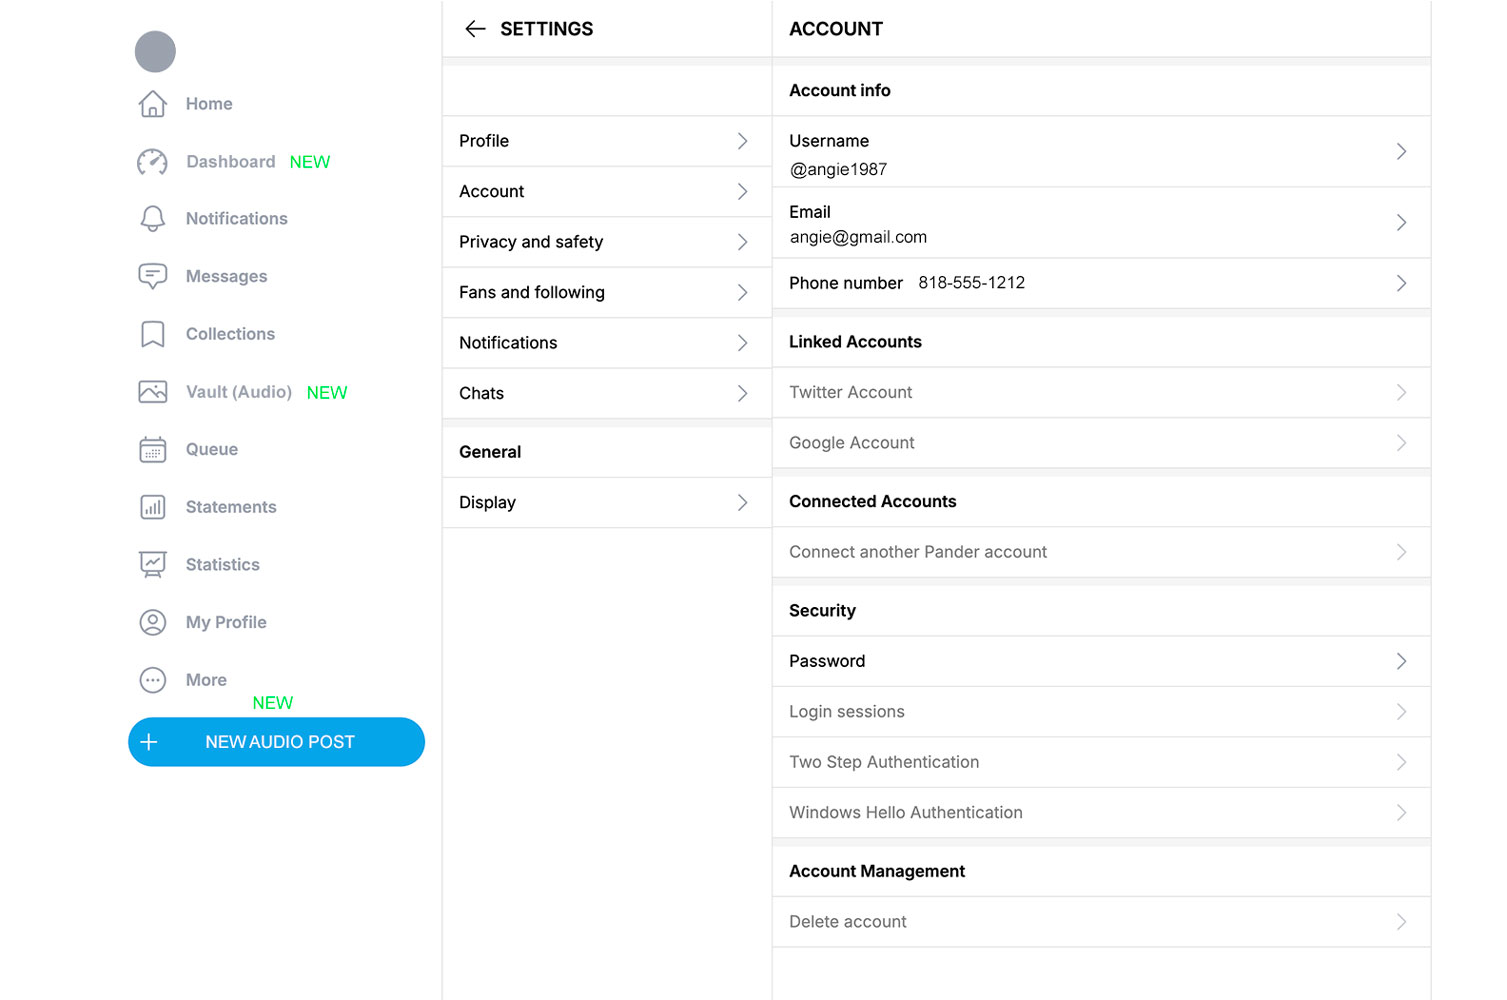Open the Display settings chevron
This screenshot has height=1000, width=1507.
click(742, 503)
